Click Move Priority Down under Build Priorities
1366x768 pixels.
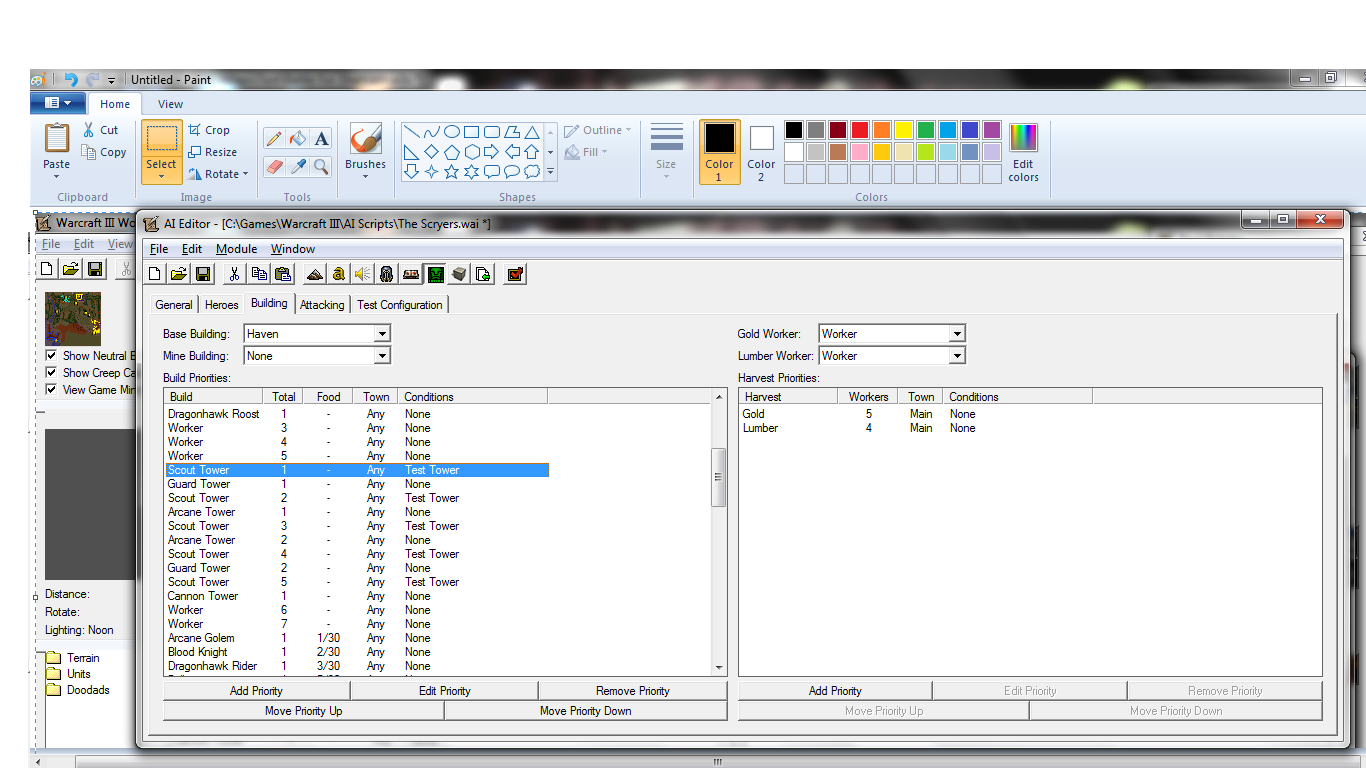point(586,711)
